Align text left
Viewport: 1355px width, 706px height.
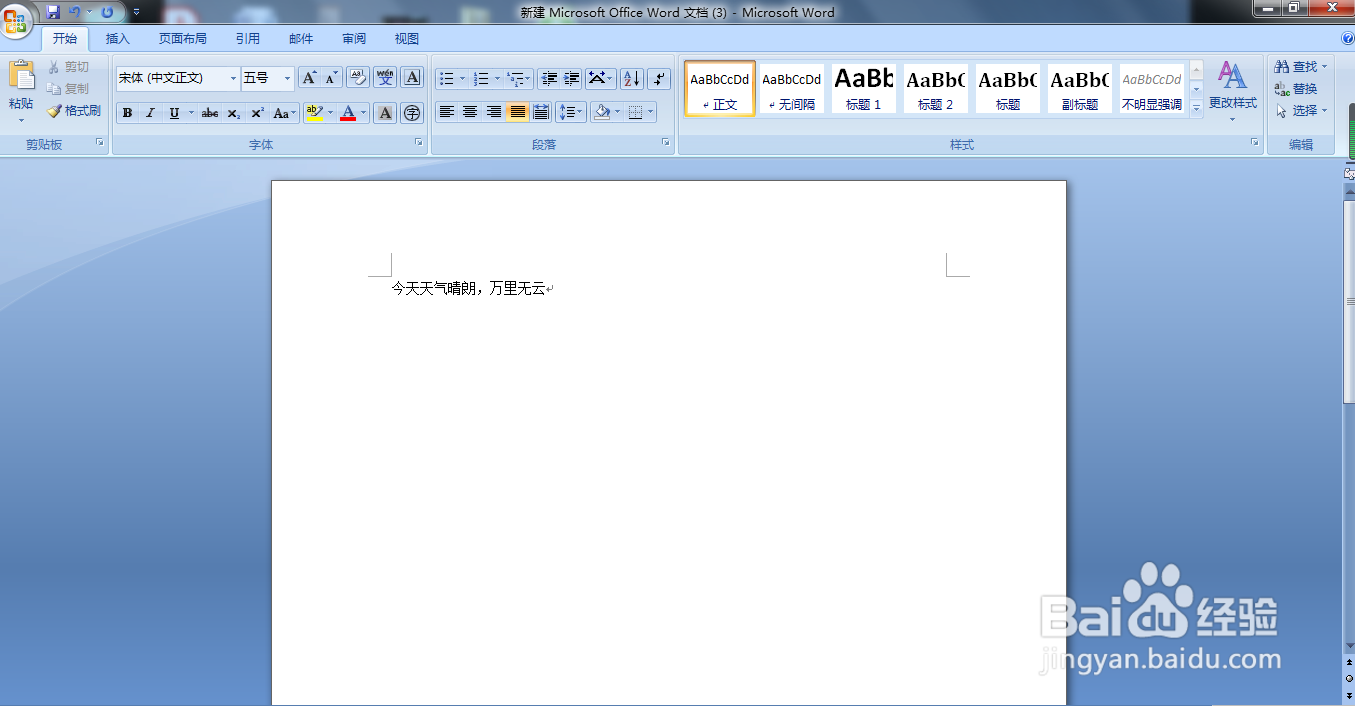(x=447, y=112)
